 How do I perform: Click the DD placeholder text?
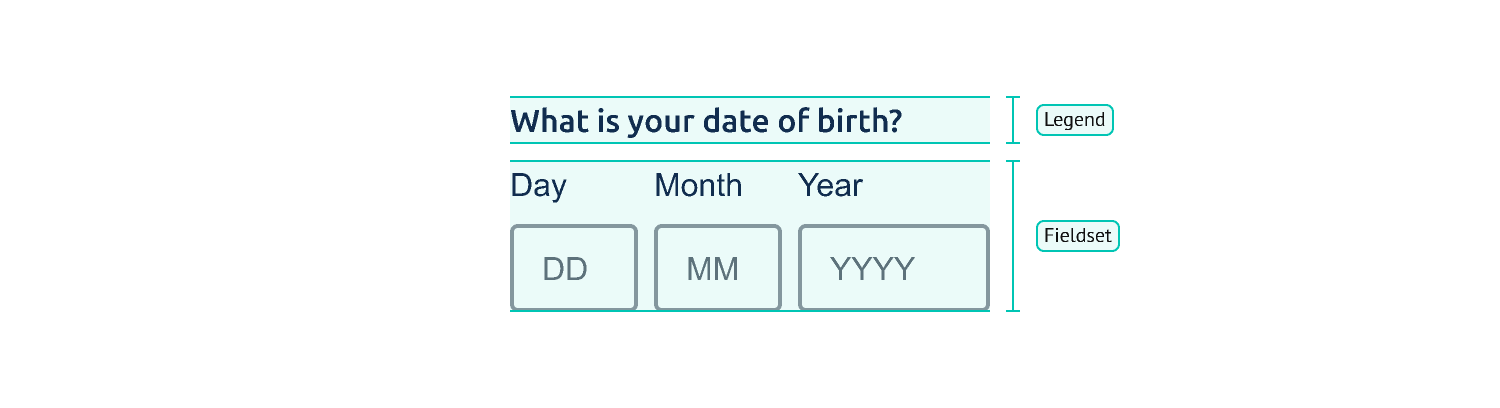pyautogui.click(x=565, y=269)
